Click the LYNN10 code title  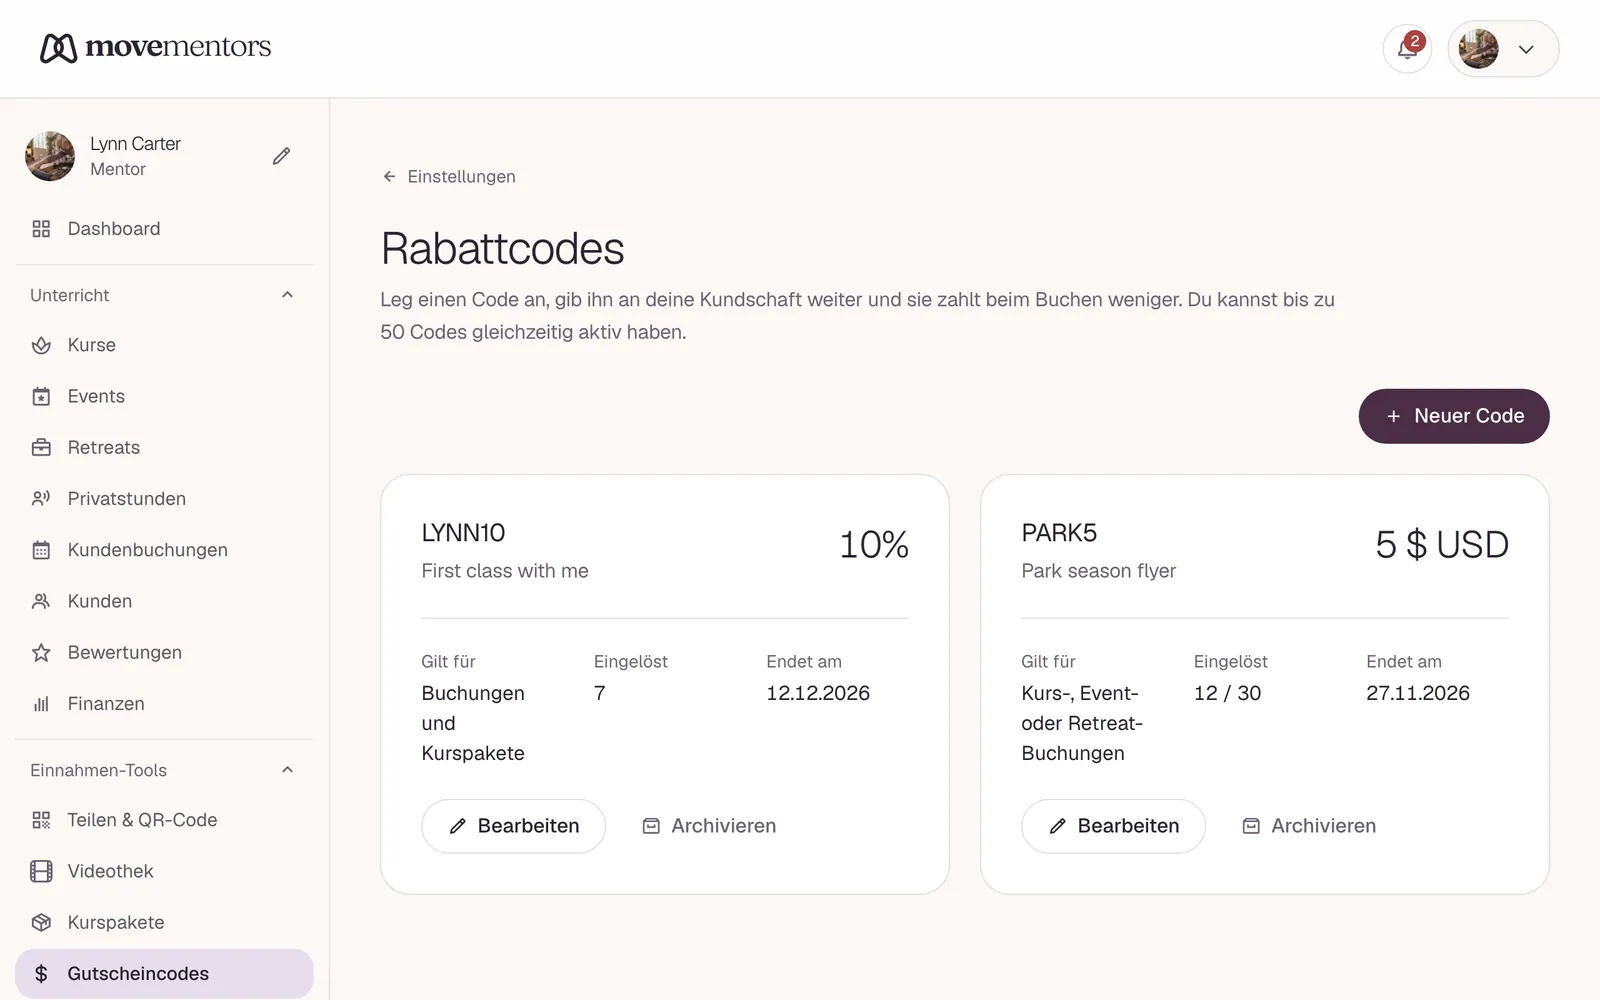463,533
